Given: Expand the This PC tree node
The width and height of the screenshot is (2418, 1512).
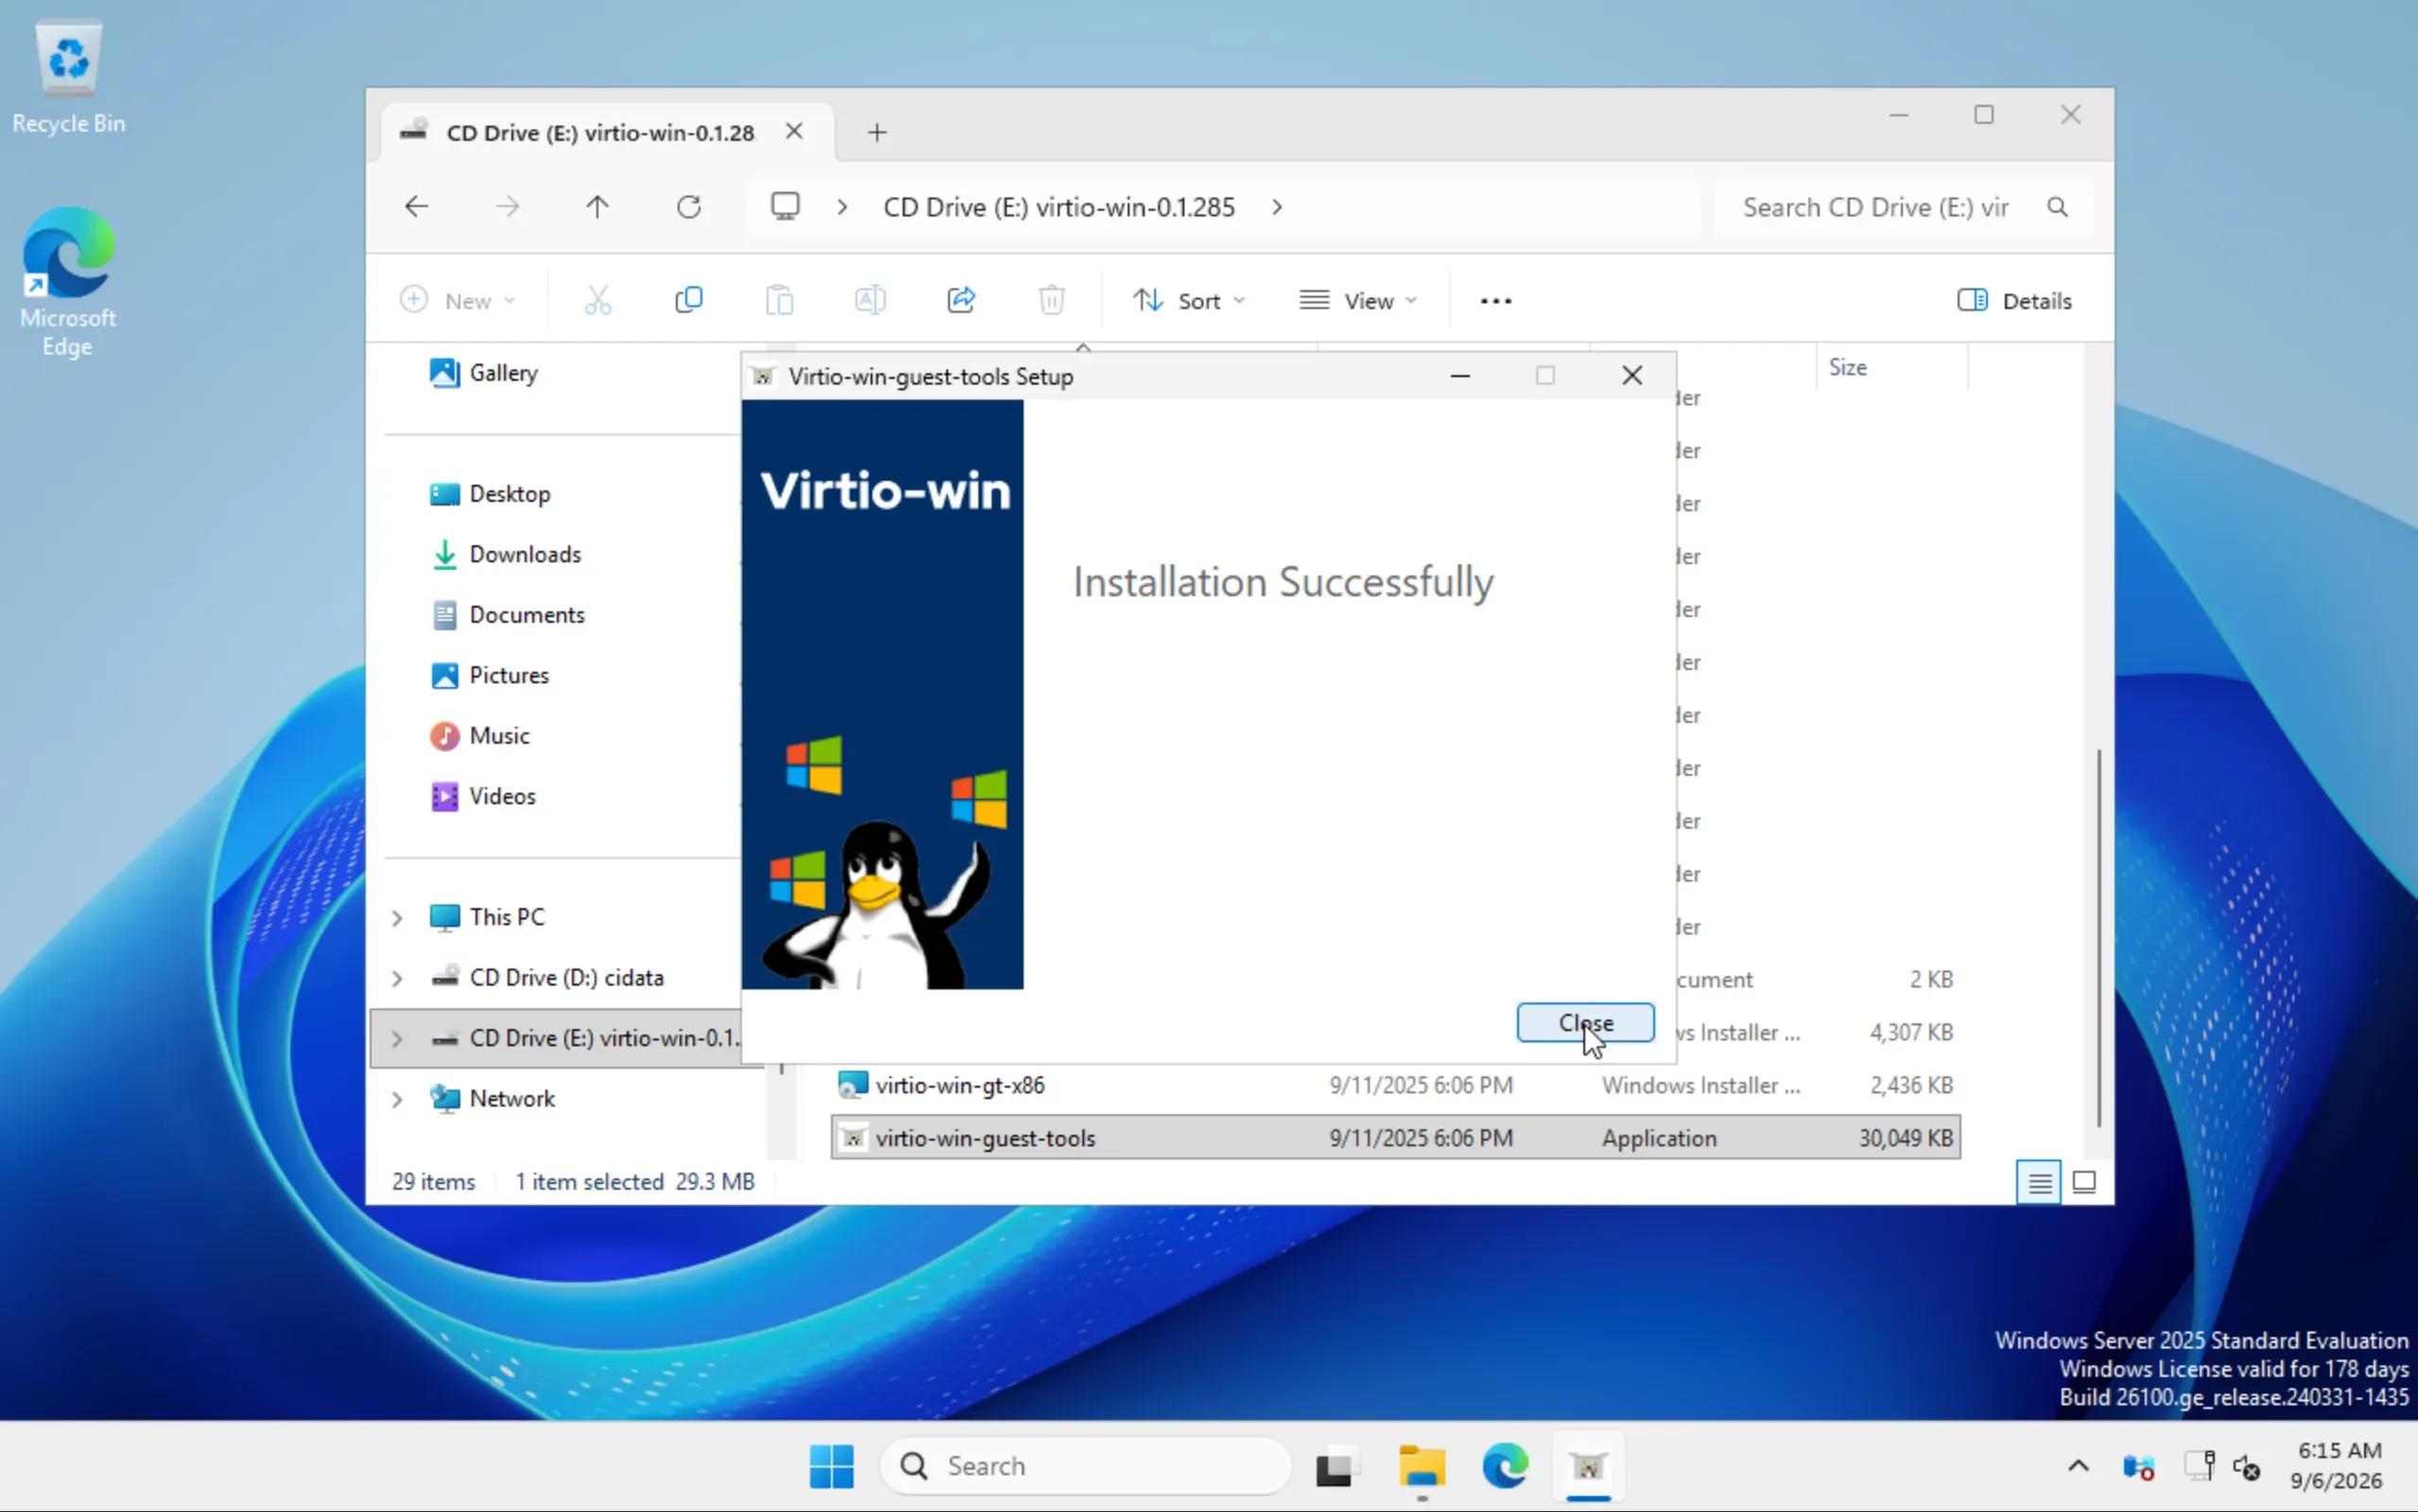Looking at the screenshot, I should tap(397, 917).
